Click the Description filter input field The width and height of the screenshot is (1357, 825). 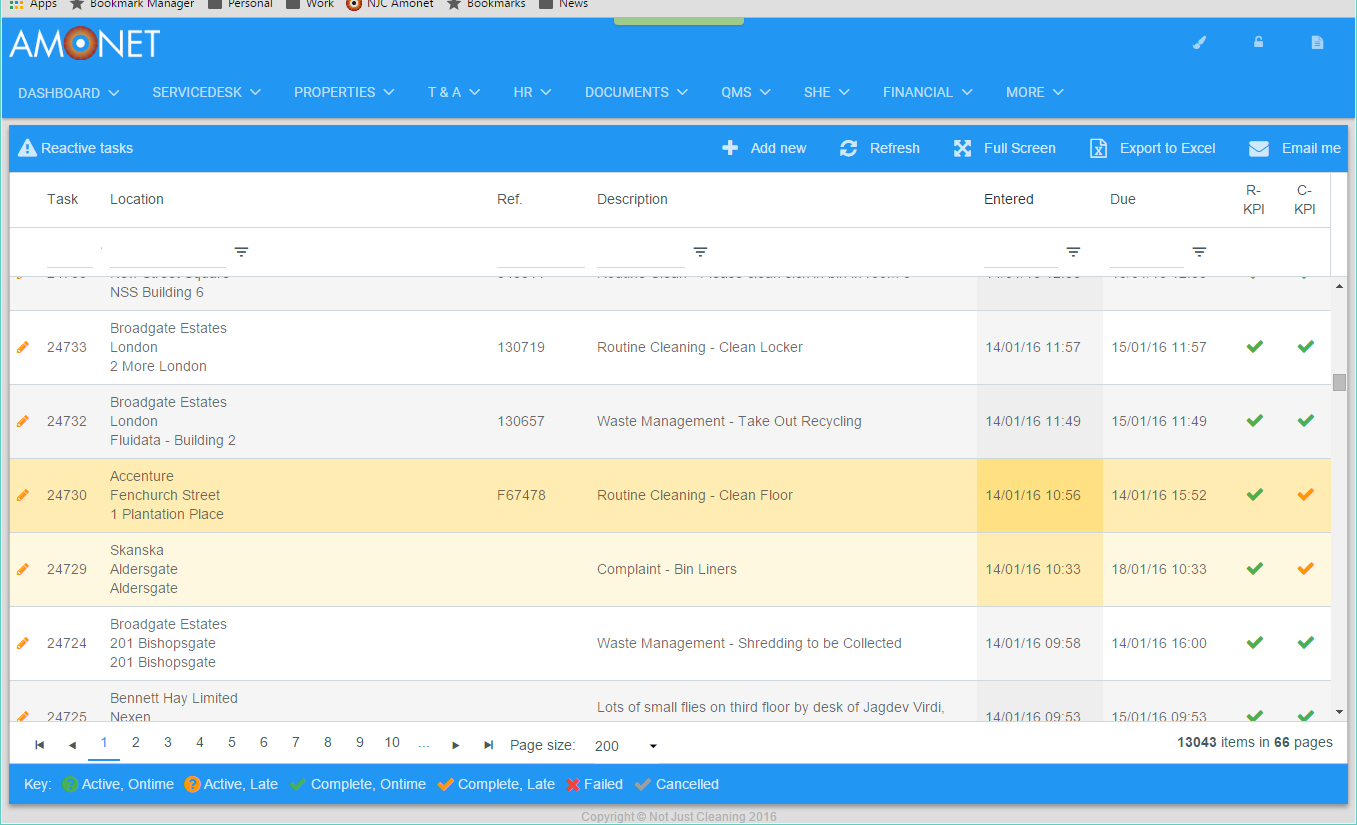pos(641,253)
